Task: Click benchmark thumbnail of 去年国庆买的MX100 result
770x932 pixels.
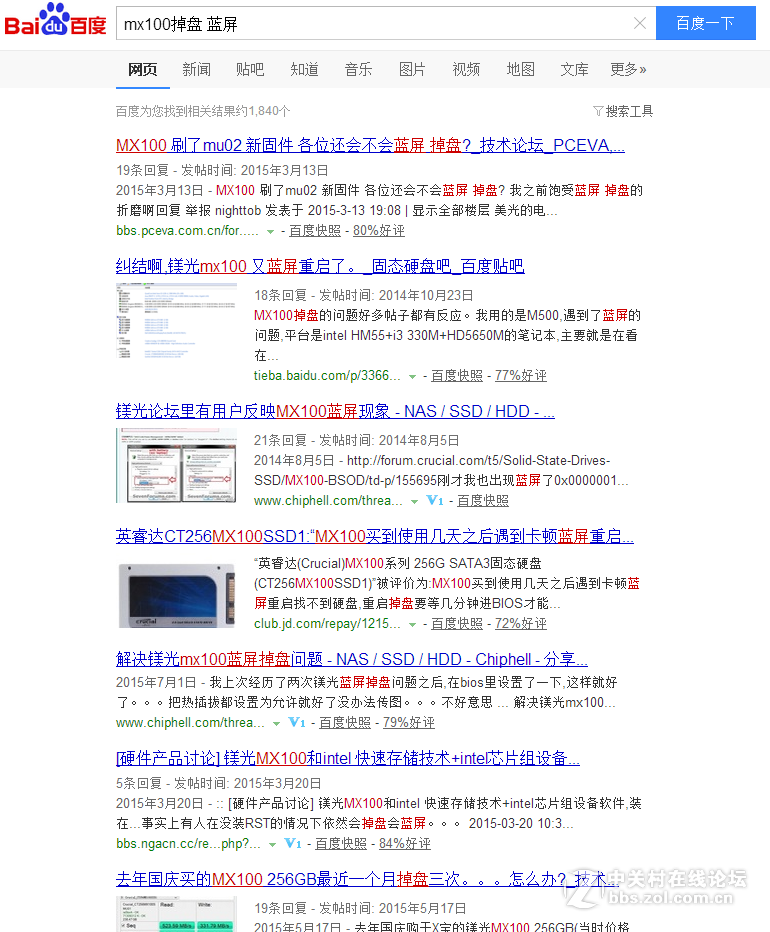Action: [177, 914]
